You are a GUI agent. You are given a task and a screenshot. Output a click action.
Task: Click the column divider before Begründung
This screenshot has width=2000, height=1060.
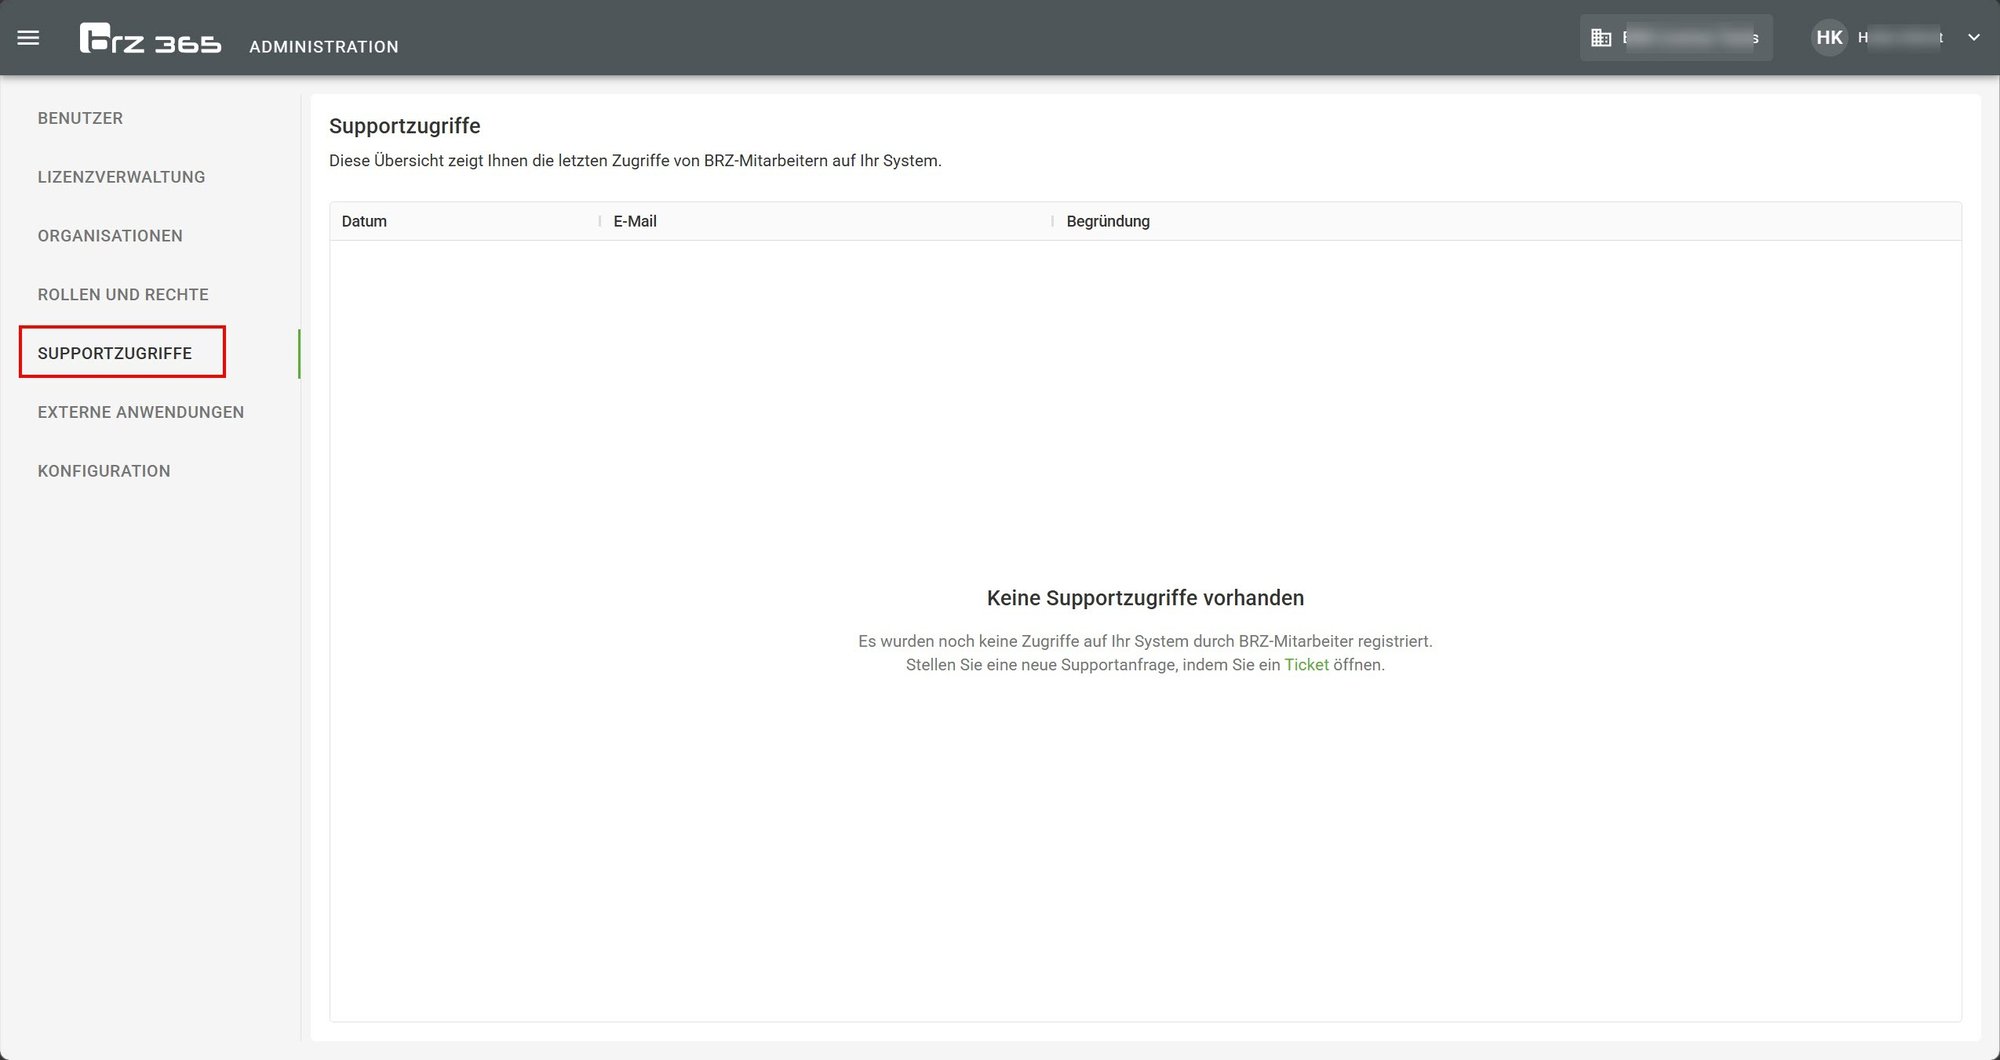1052,221
